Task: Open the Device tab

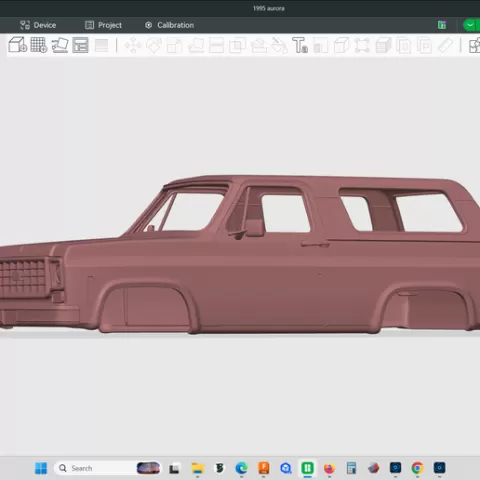Action: [38, 25]
